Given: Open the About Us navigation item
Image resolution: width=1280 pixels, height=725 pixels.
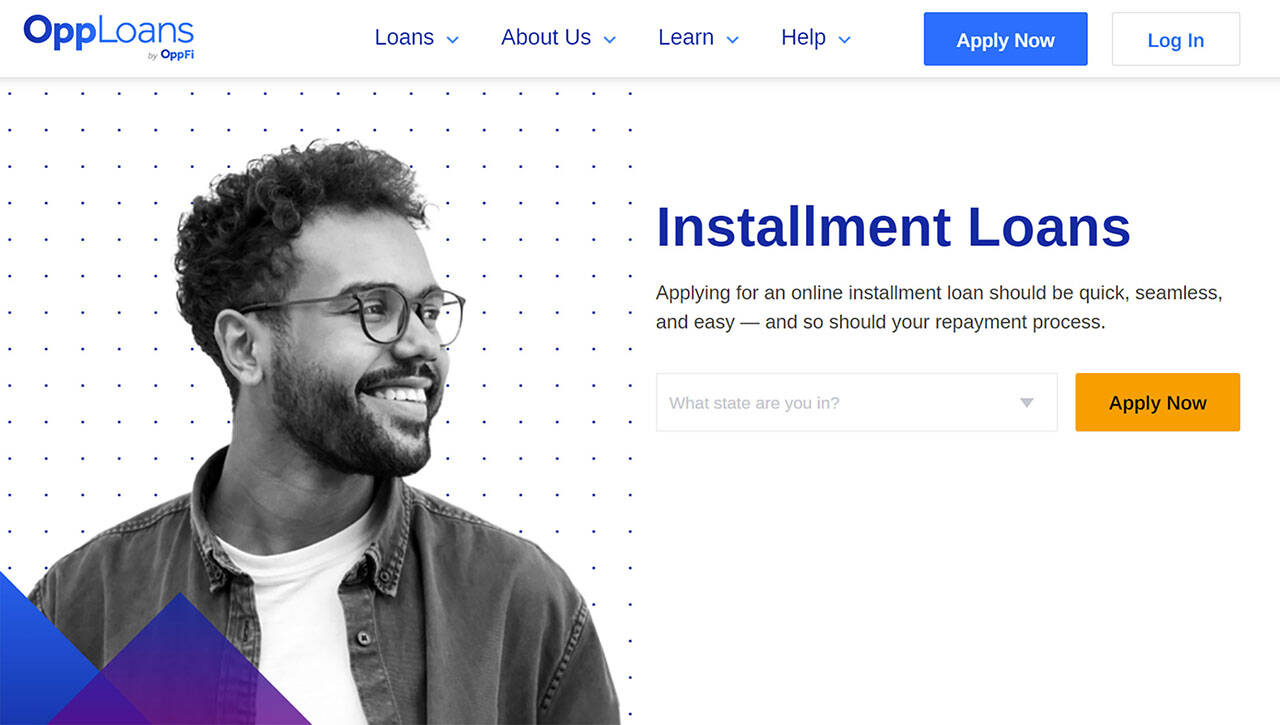Looking at the screenshot, I should coord(546,38).
